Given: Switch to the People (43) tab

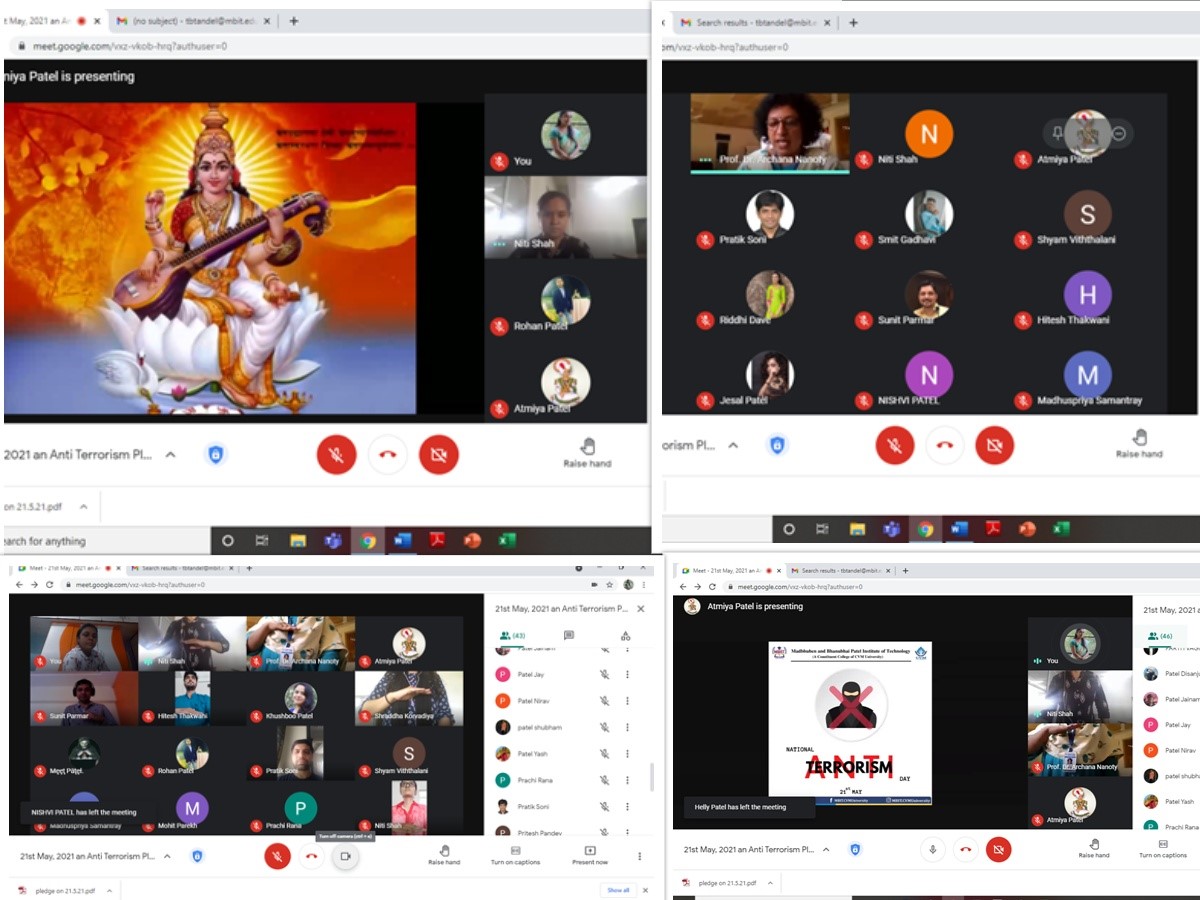Looking at the screenshot, I should [x=513, y=635].
